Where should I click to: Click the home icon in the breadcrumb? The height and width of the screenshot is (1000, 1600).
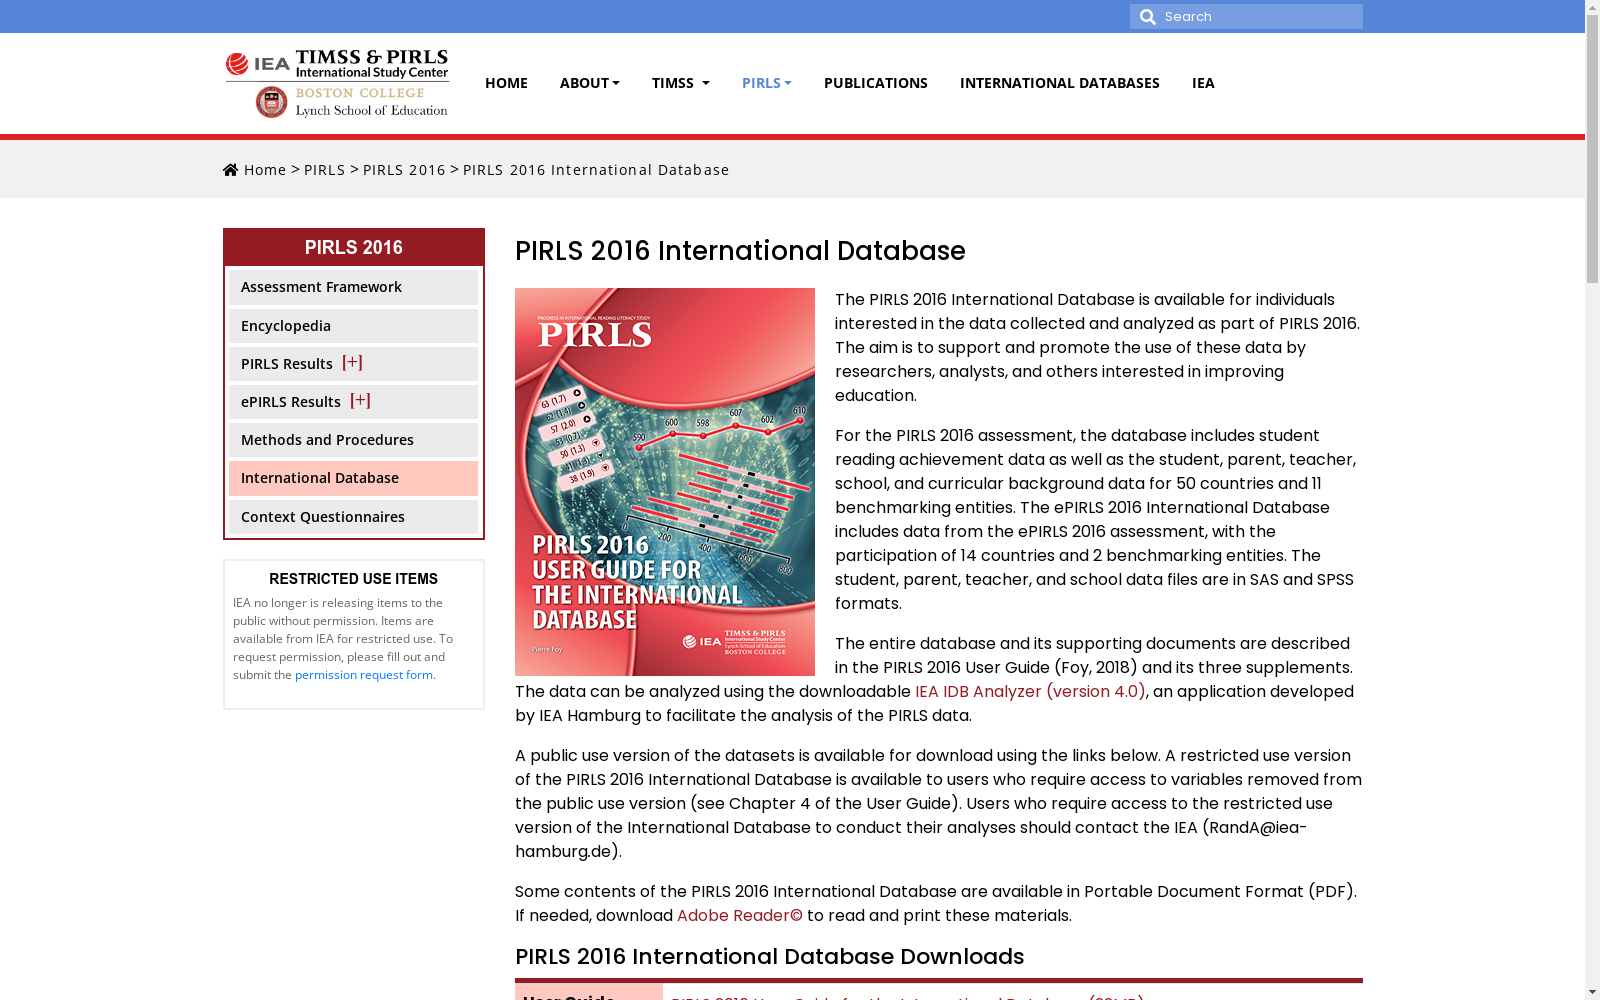tap(230, 169)
